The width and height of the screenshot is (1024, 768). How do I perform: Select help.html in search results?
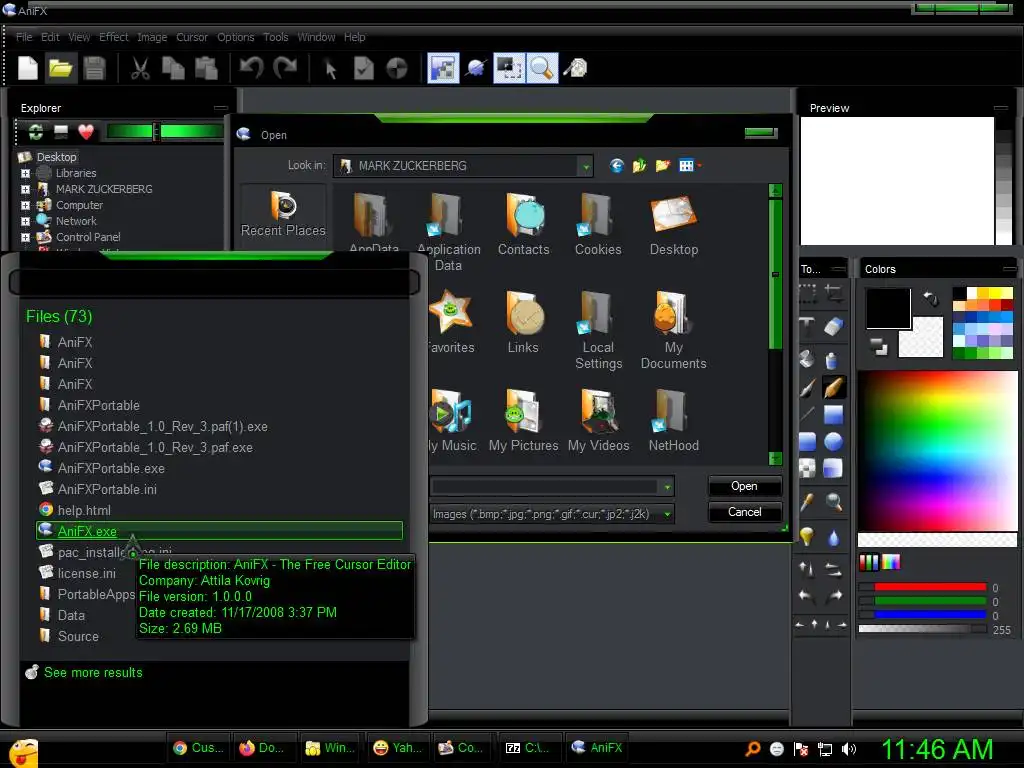coord(84,510)
